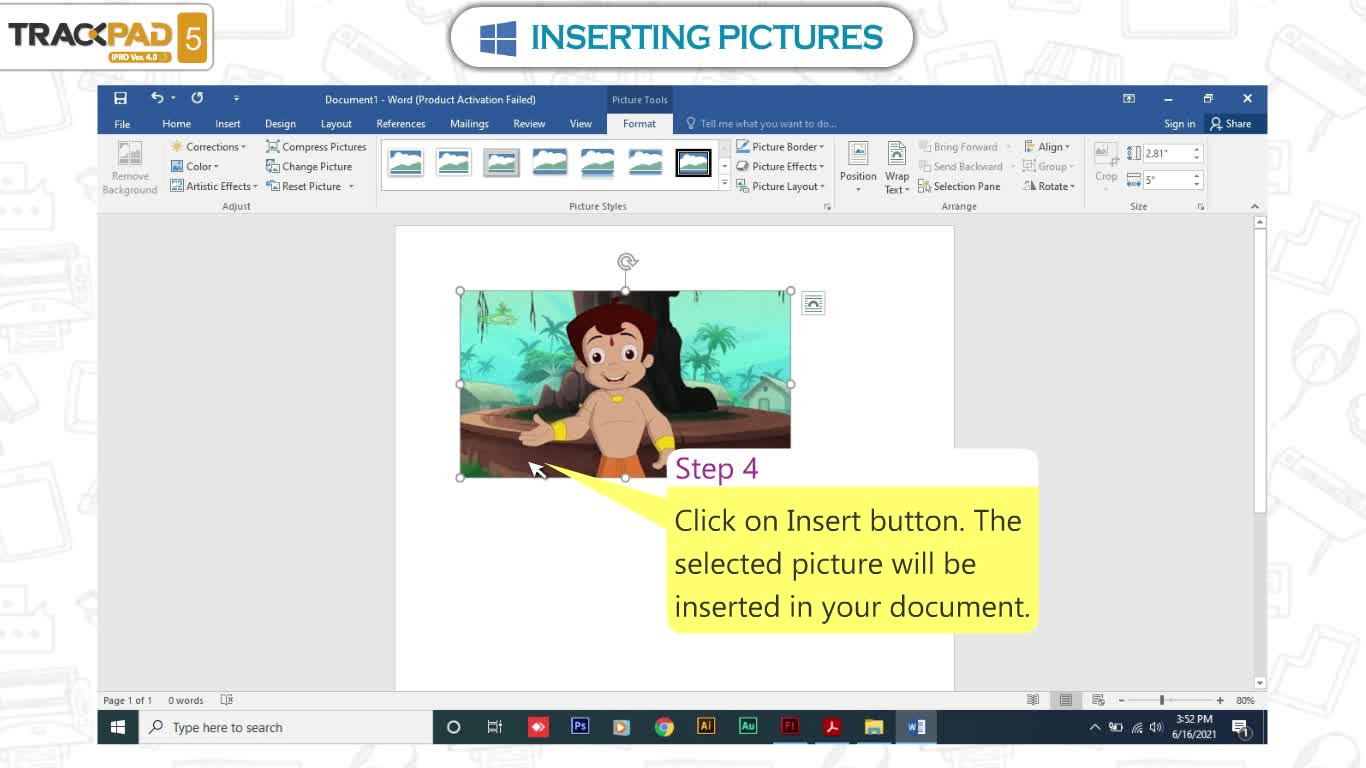Click Reset Picture button
This screenshot has height=768, width=1366.
coord(304,186)
